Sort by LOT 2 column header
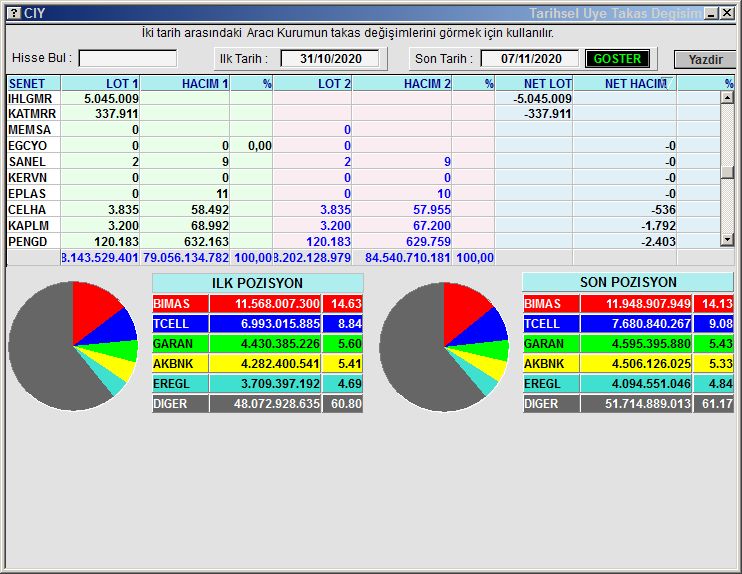Viewport: 742px width, 574px height. [312, 84]
